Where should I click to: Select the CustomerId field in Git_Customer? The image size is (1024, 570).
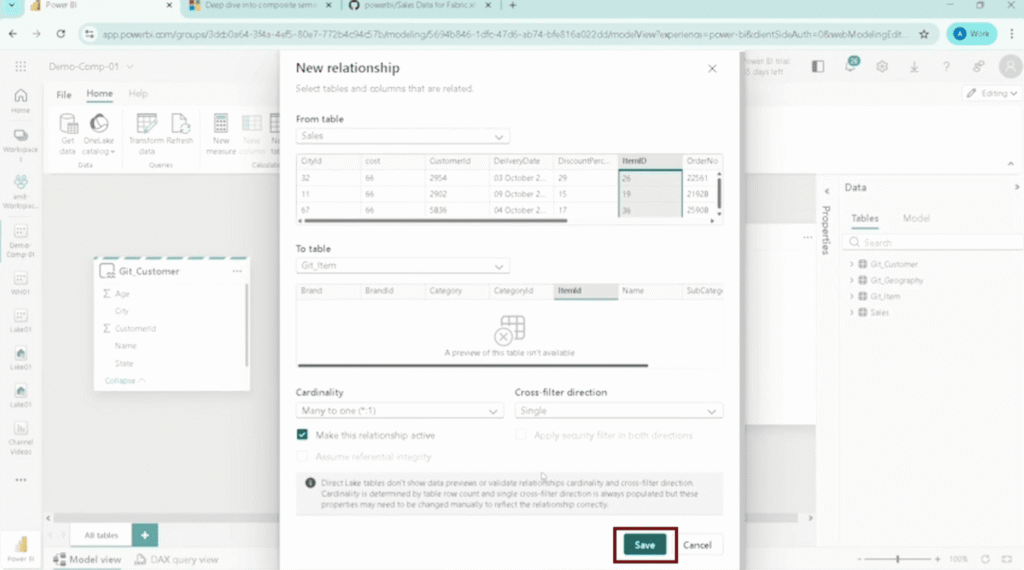click(x=136, y=328)
